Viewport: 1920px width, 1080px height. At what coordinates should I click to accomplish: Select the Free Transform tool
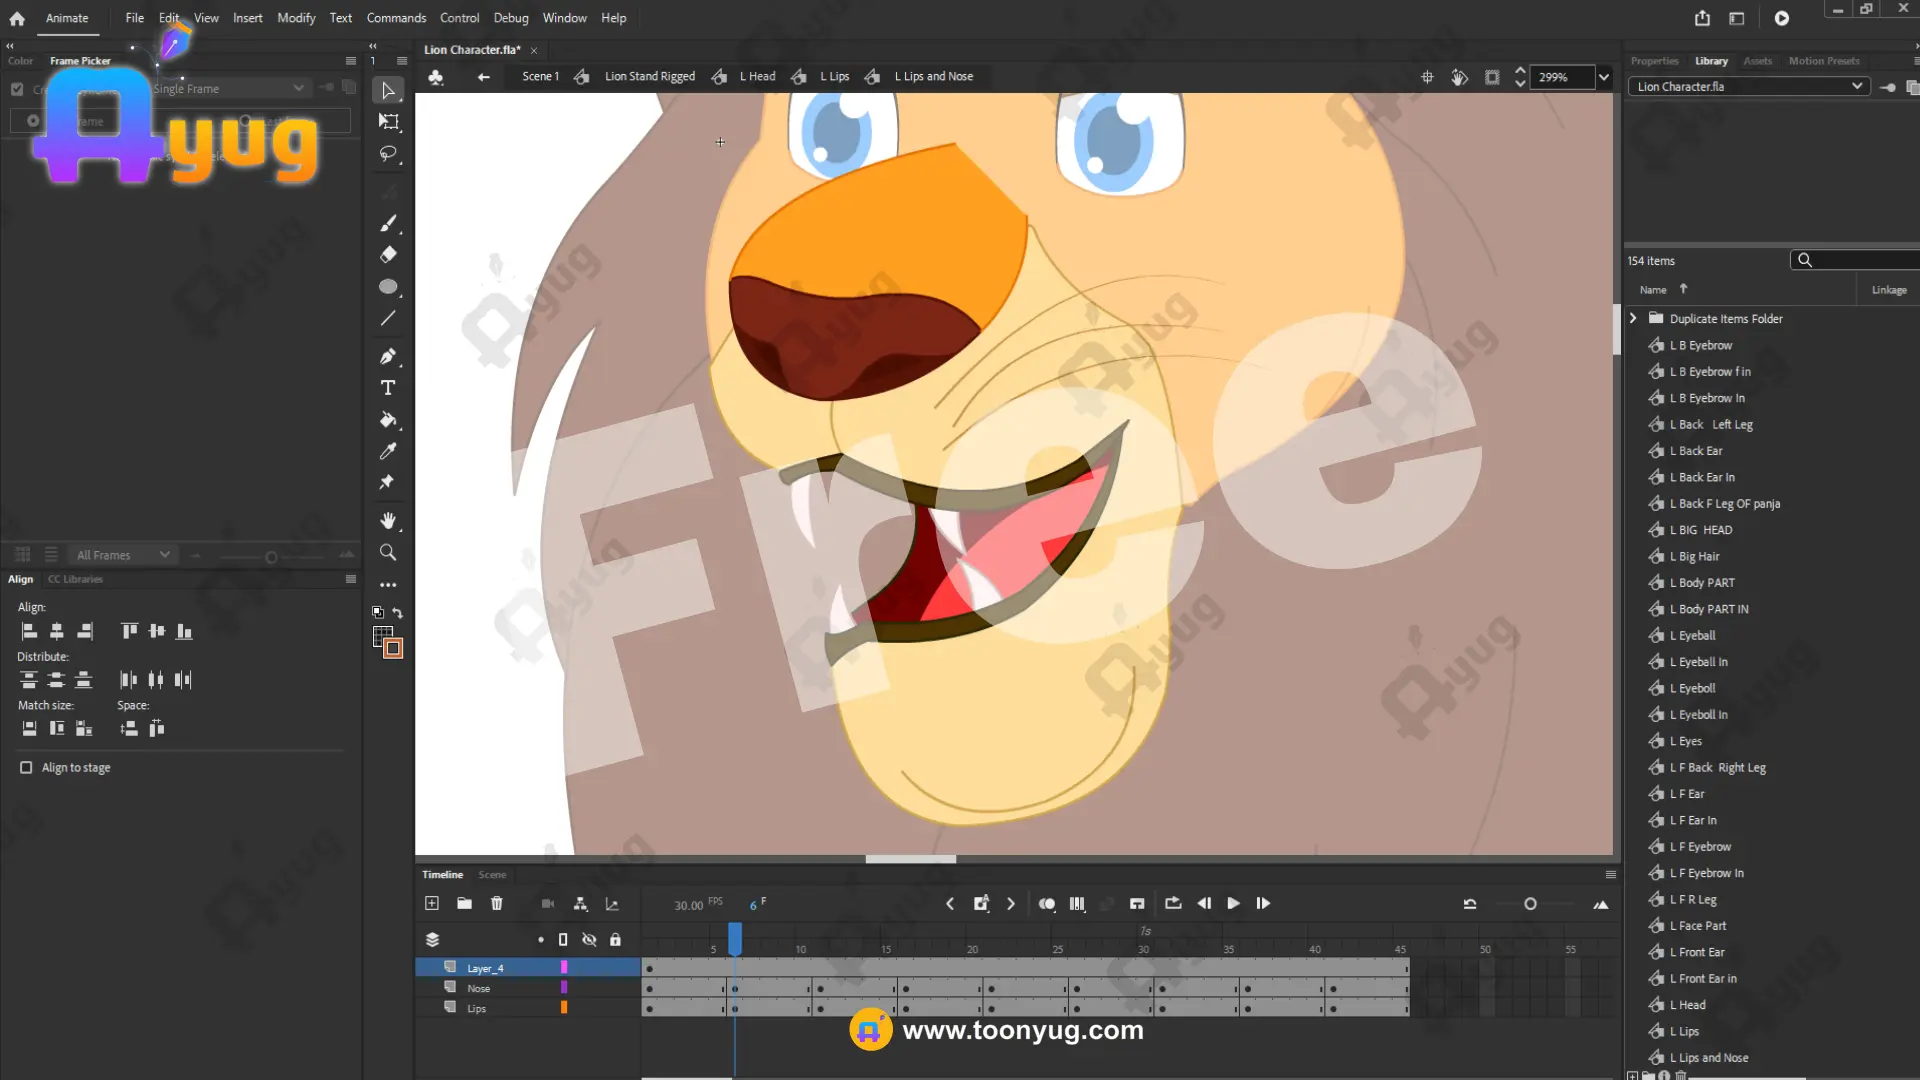[388, 122]
